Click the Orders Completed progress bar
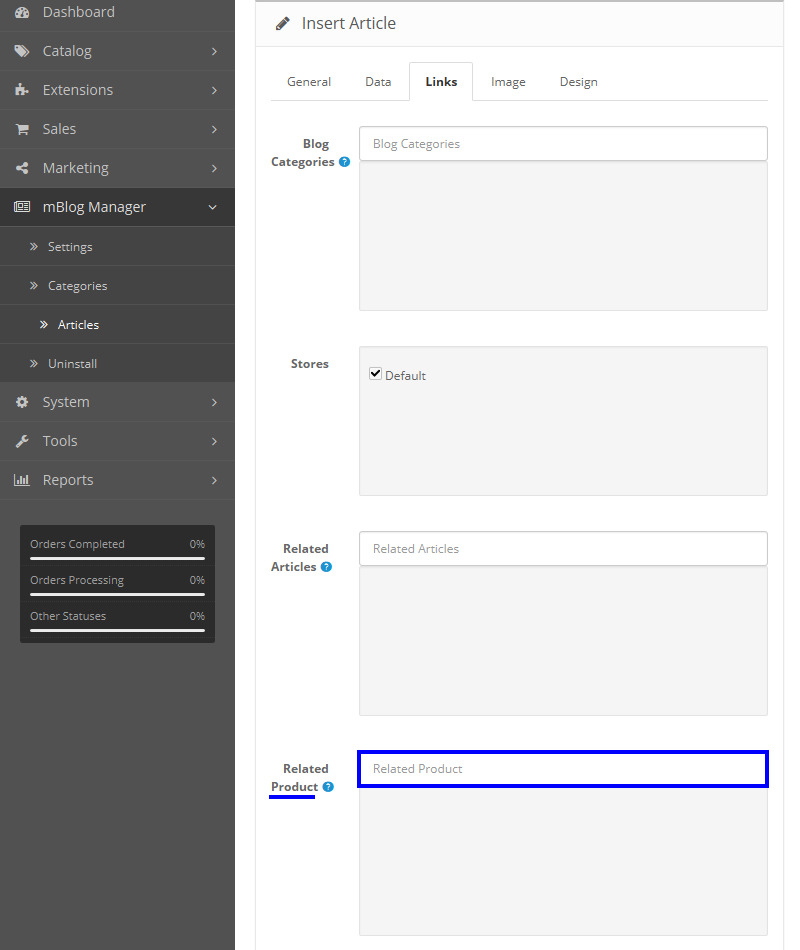 coord(117,558)
